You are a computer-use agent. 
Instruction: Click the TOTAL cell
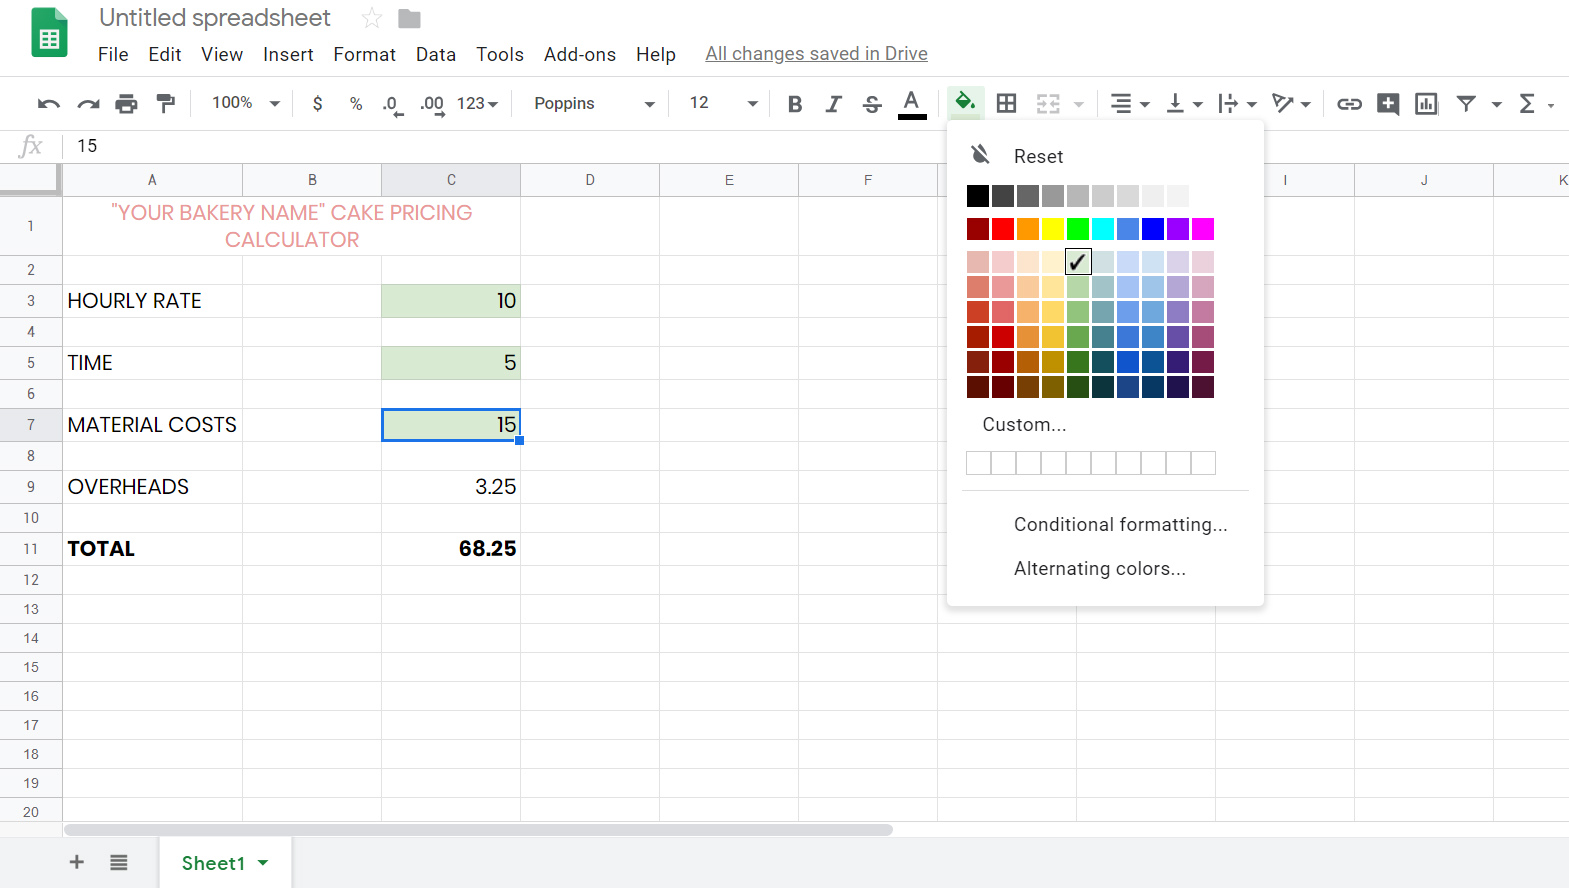click(152, 549)
